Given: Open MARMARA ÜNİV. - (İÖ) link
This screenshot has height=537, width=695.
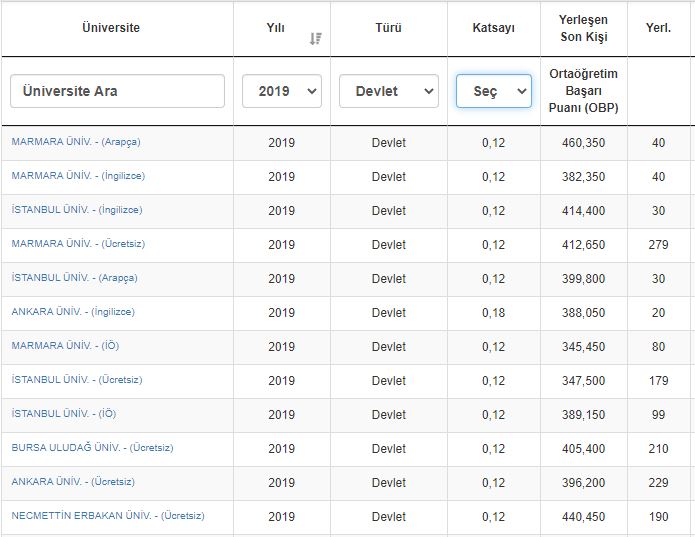Looking at the screenshot, I should click(x=65, y=346).
